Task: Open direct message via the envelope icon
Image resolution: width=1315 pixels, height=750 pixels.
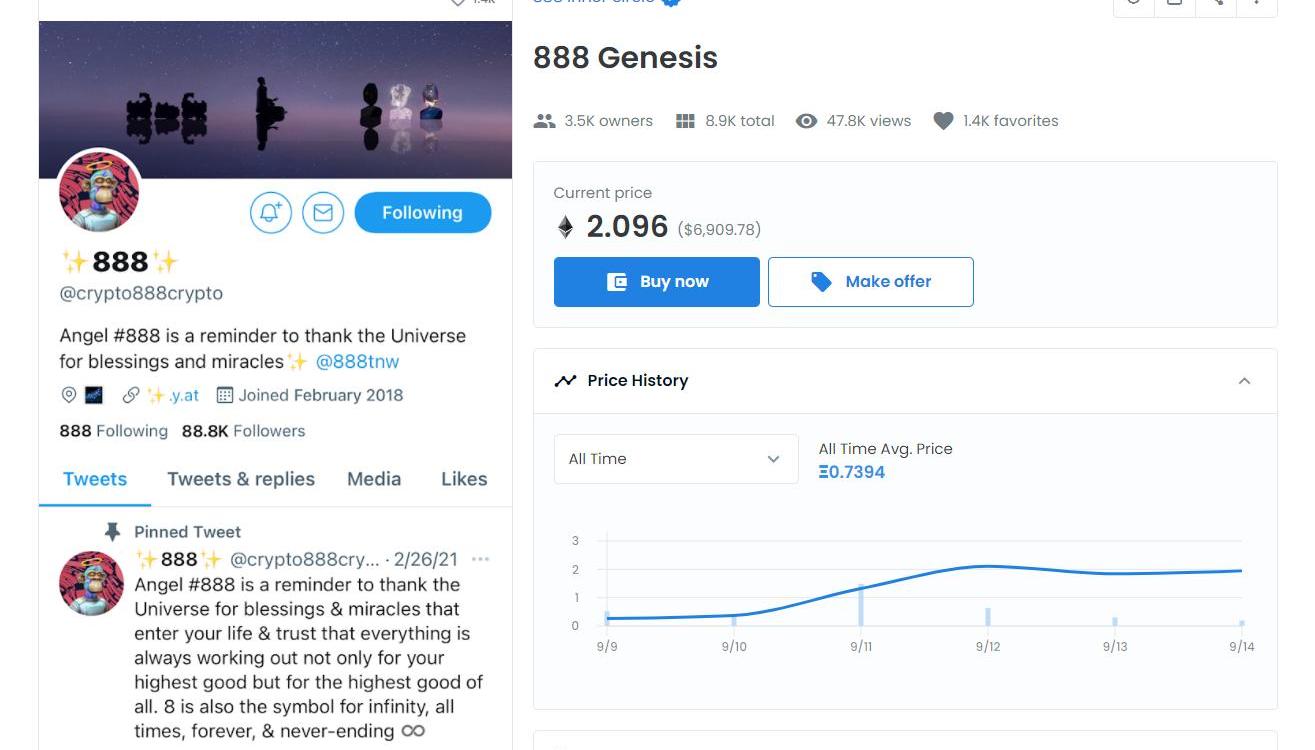Action: click(323, 213)
